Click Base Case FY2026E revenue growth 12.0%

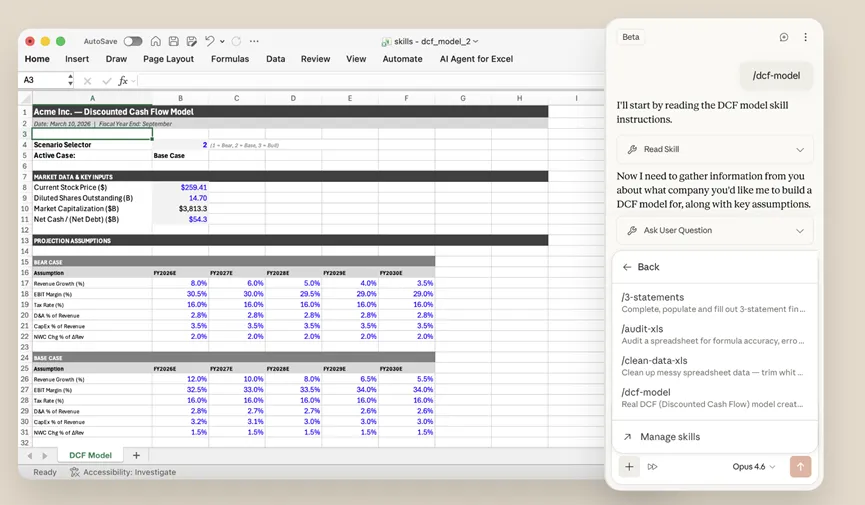click(x=180, y=379)
